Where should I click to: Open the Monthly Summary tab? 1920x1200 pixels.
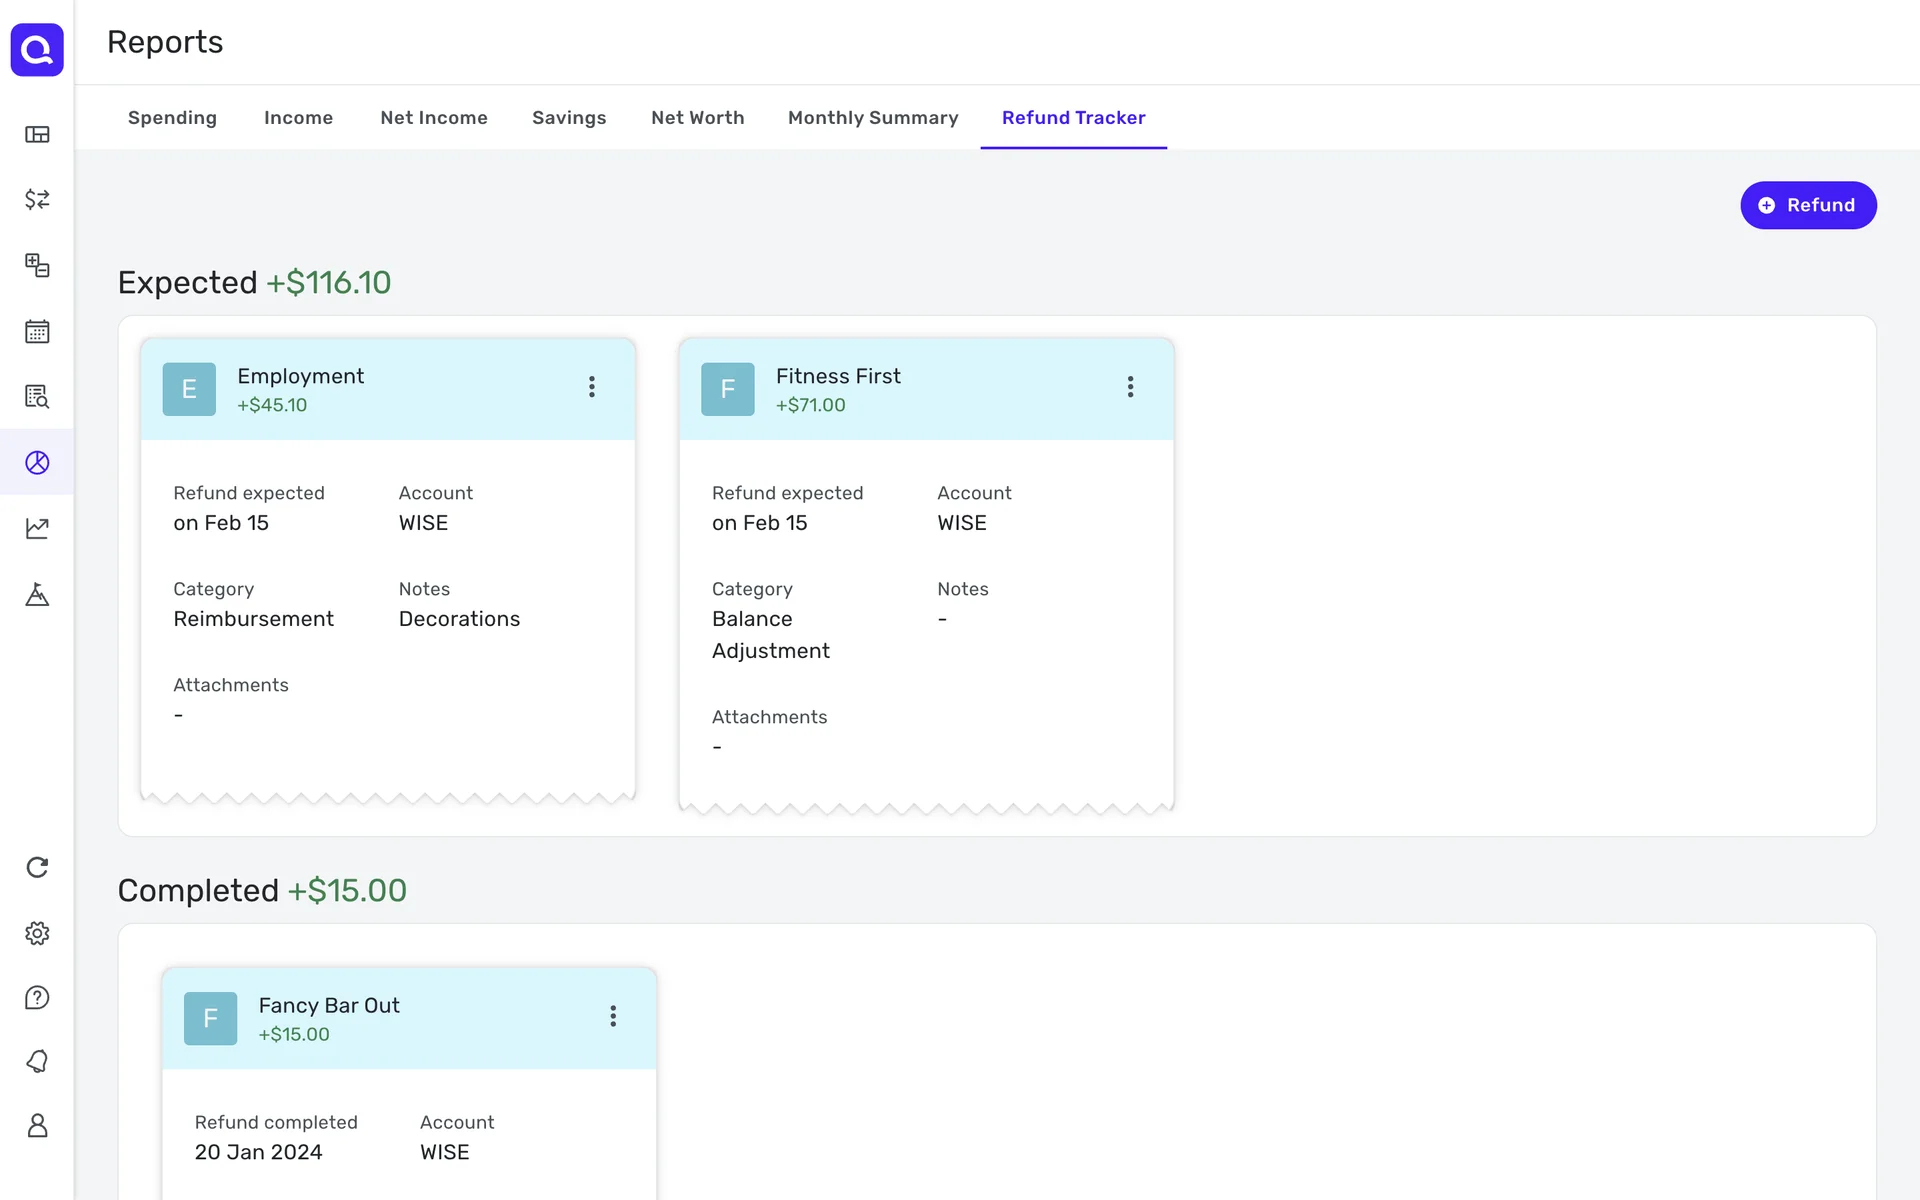pyautogui.click(x=872, y=118)
